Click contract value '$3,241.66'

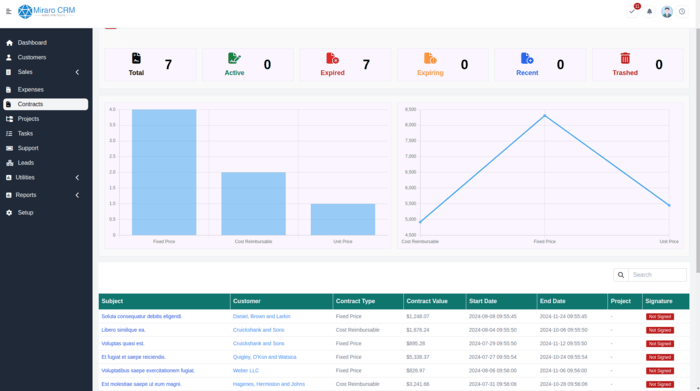click(x=418, y=384)
